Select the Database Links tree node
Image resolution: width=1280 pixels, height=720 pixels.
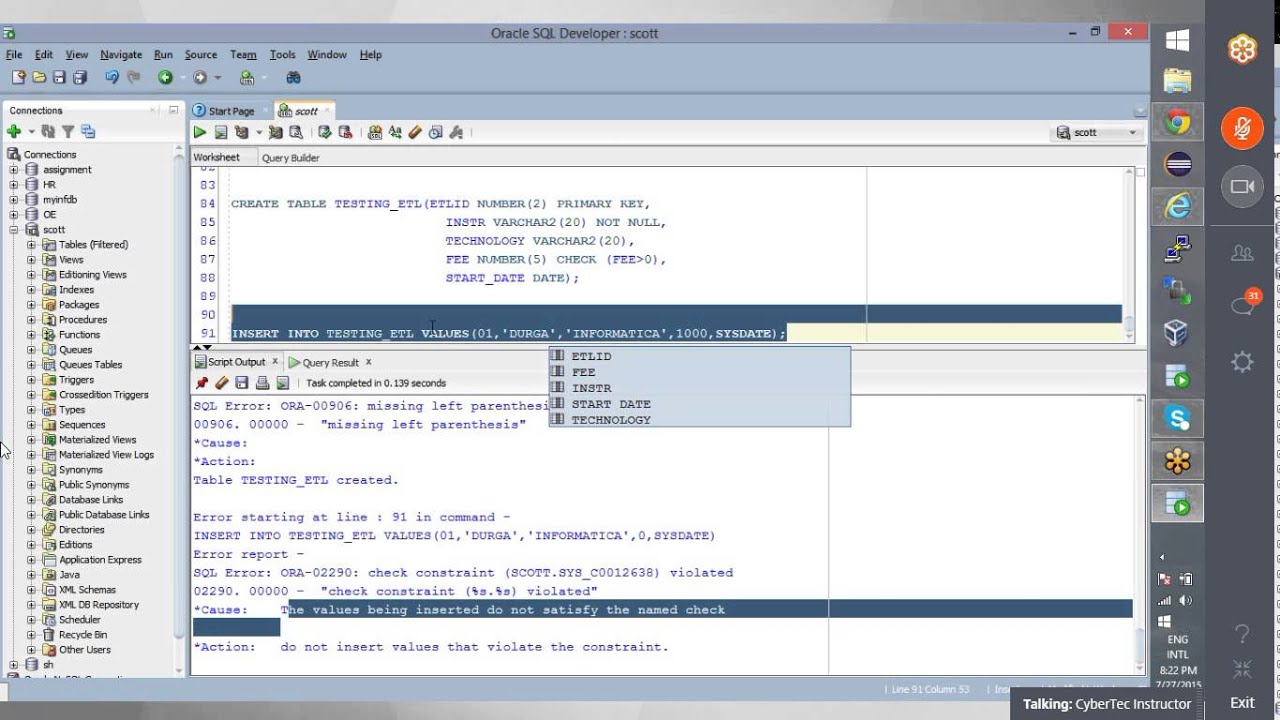[91, 500]
